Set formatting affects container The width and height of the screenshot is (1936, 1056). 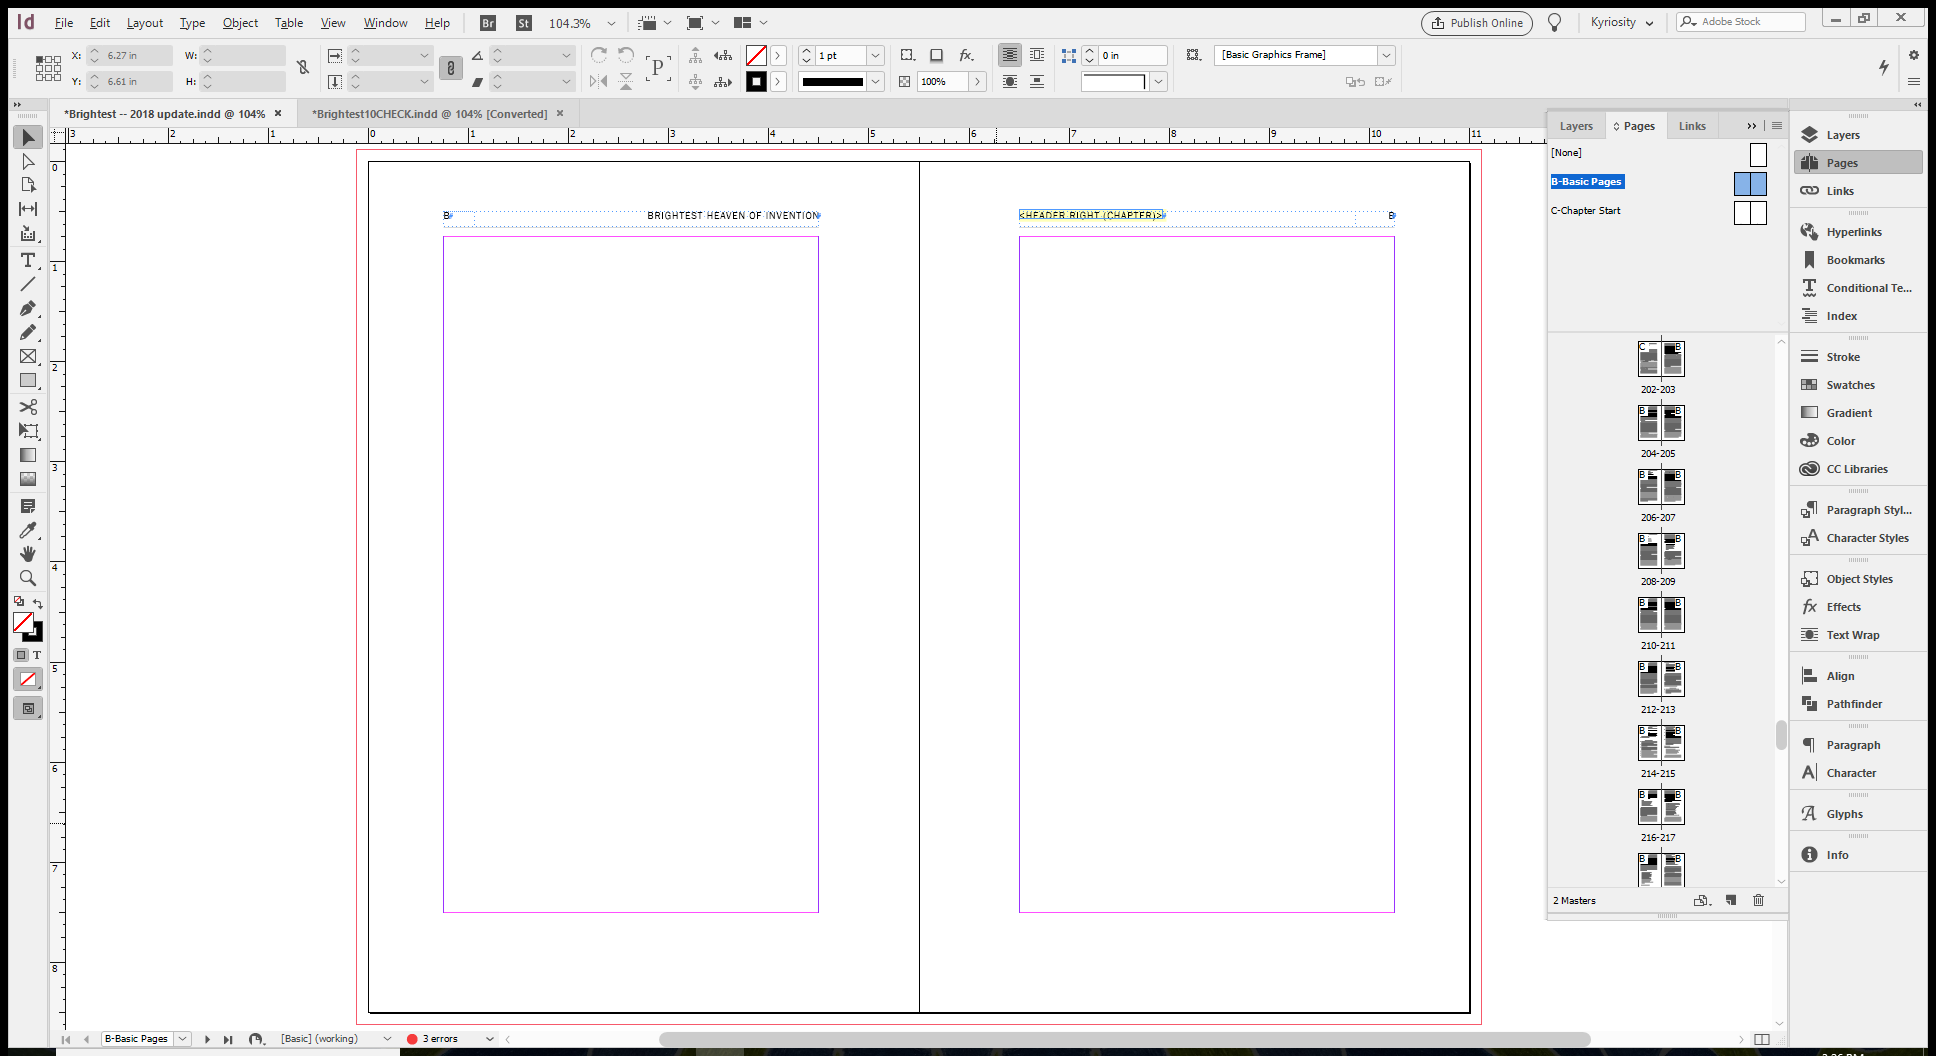(x=21, y=655)
